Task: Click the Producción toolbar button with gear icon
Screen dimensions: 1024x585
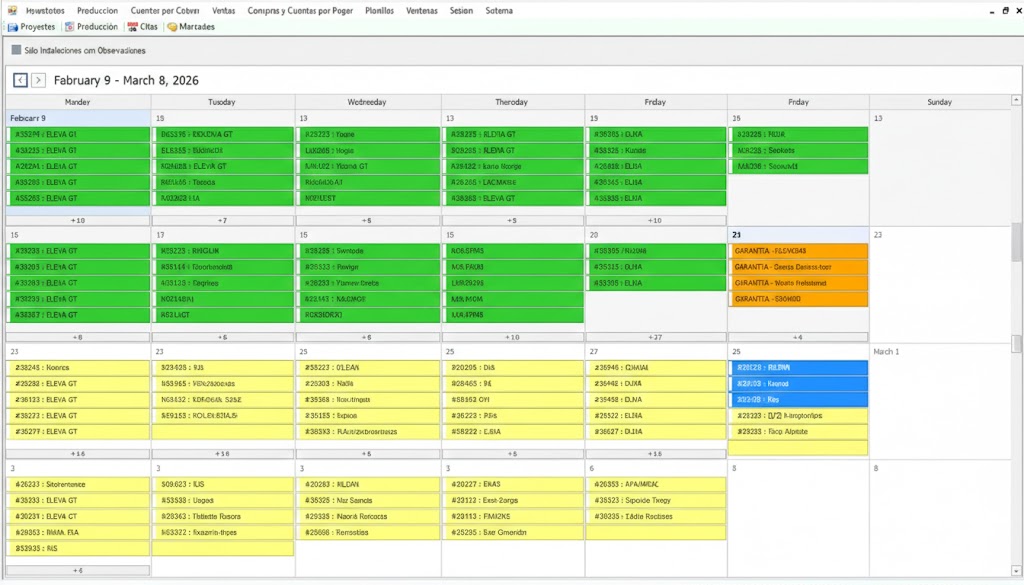Action: coord(91,27)
